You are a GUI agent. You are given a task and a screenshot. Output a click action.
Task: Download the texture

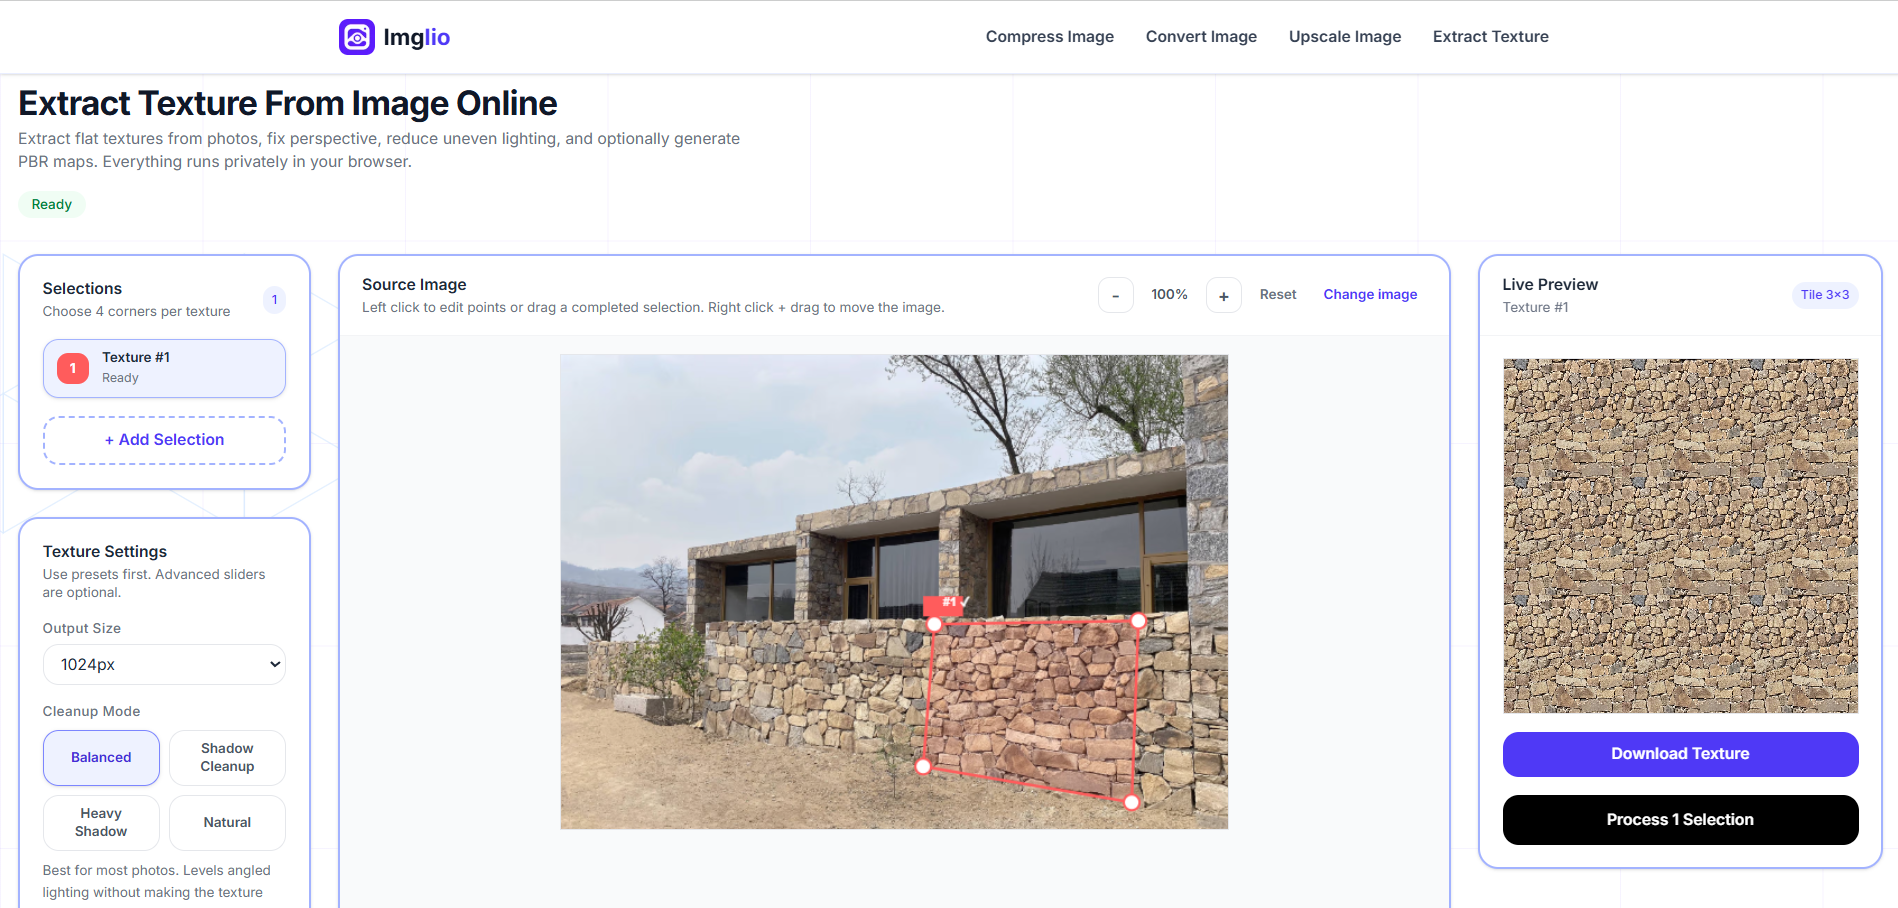click(x=1680, y=754)
